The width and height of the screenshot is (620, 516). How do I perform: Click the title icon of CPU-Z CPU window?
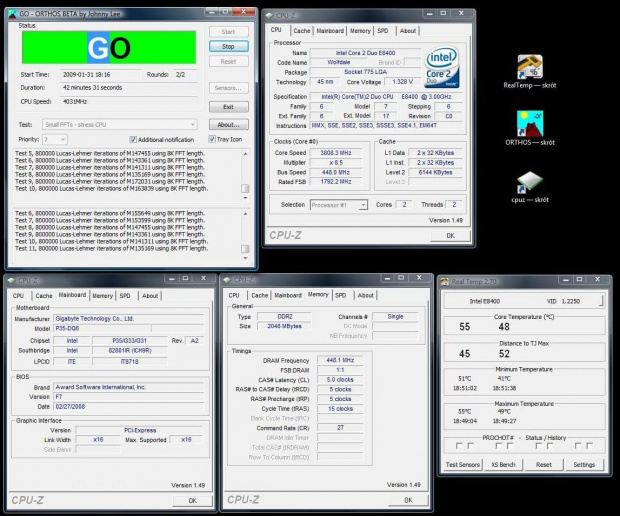[x=269, y=15]
